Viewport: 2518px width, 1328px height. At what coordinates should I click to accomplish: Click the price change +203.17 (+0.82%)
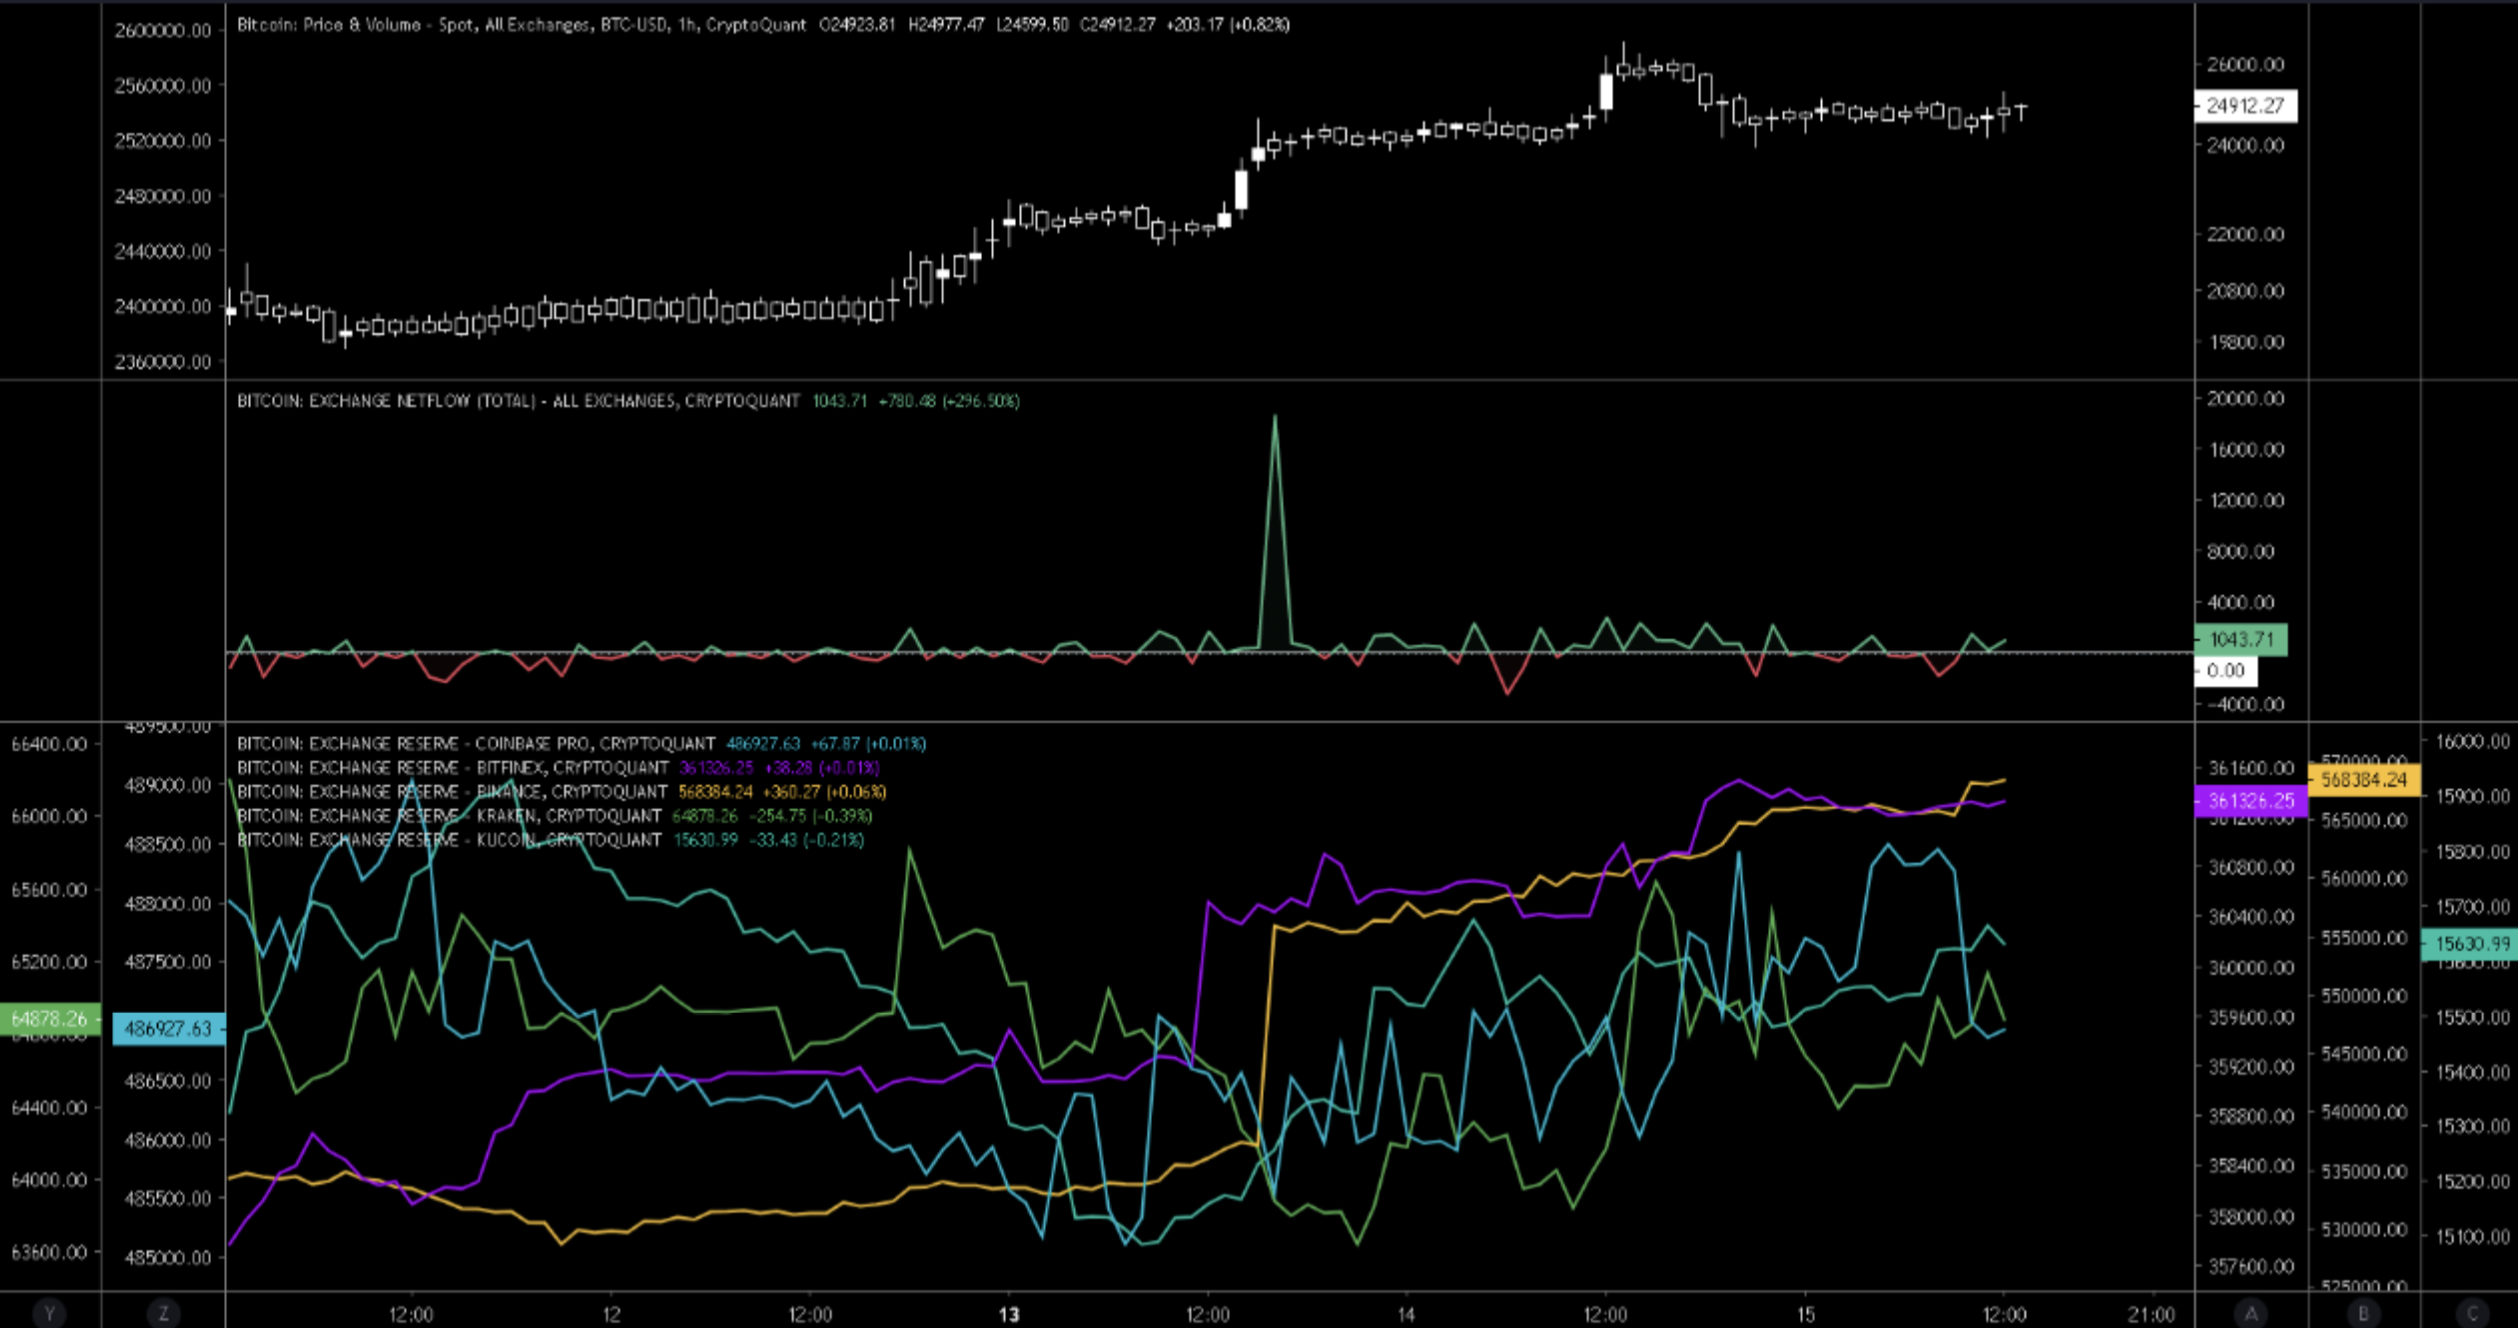1227,25
